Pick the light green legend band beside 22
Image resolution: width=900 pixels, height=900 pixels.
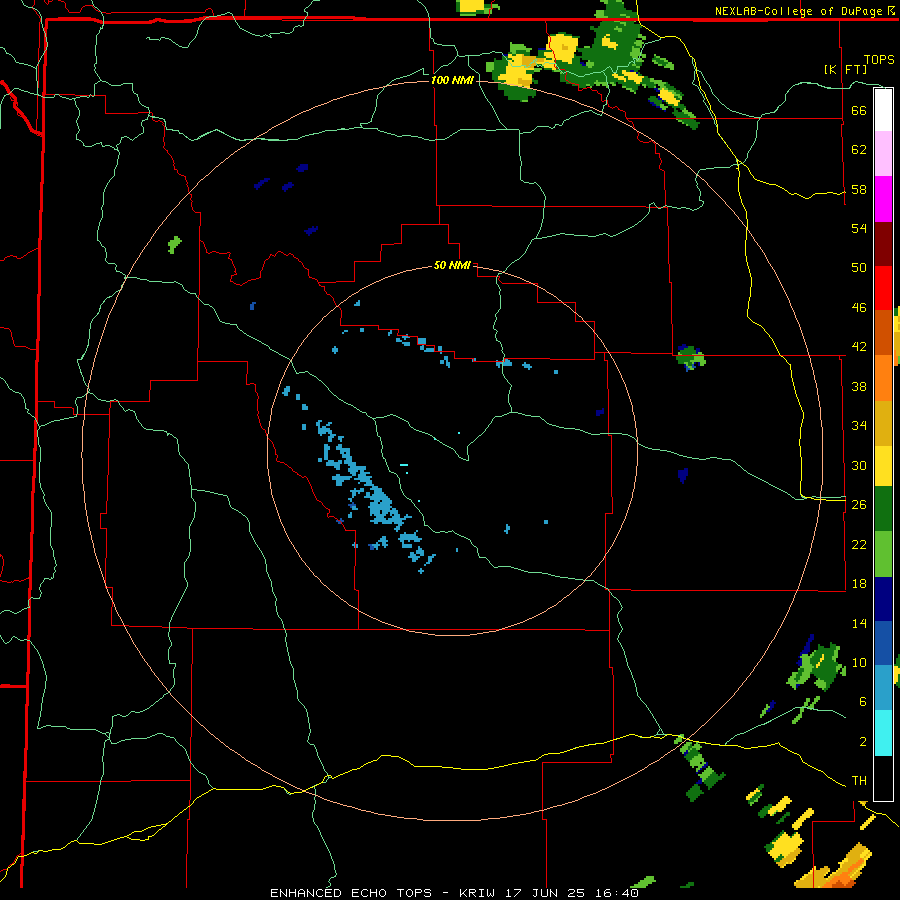click(883, 554)
